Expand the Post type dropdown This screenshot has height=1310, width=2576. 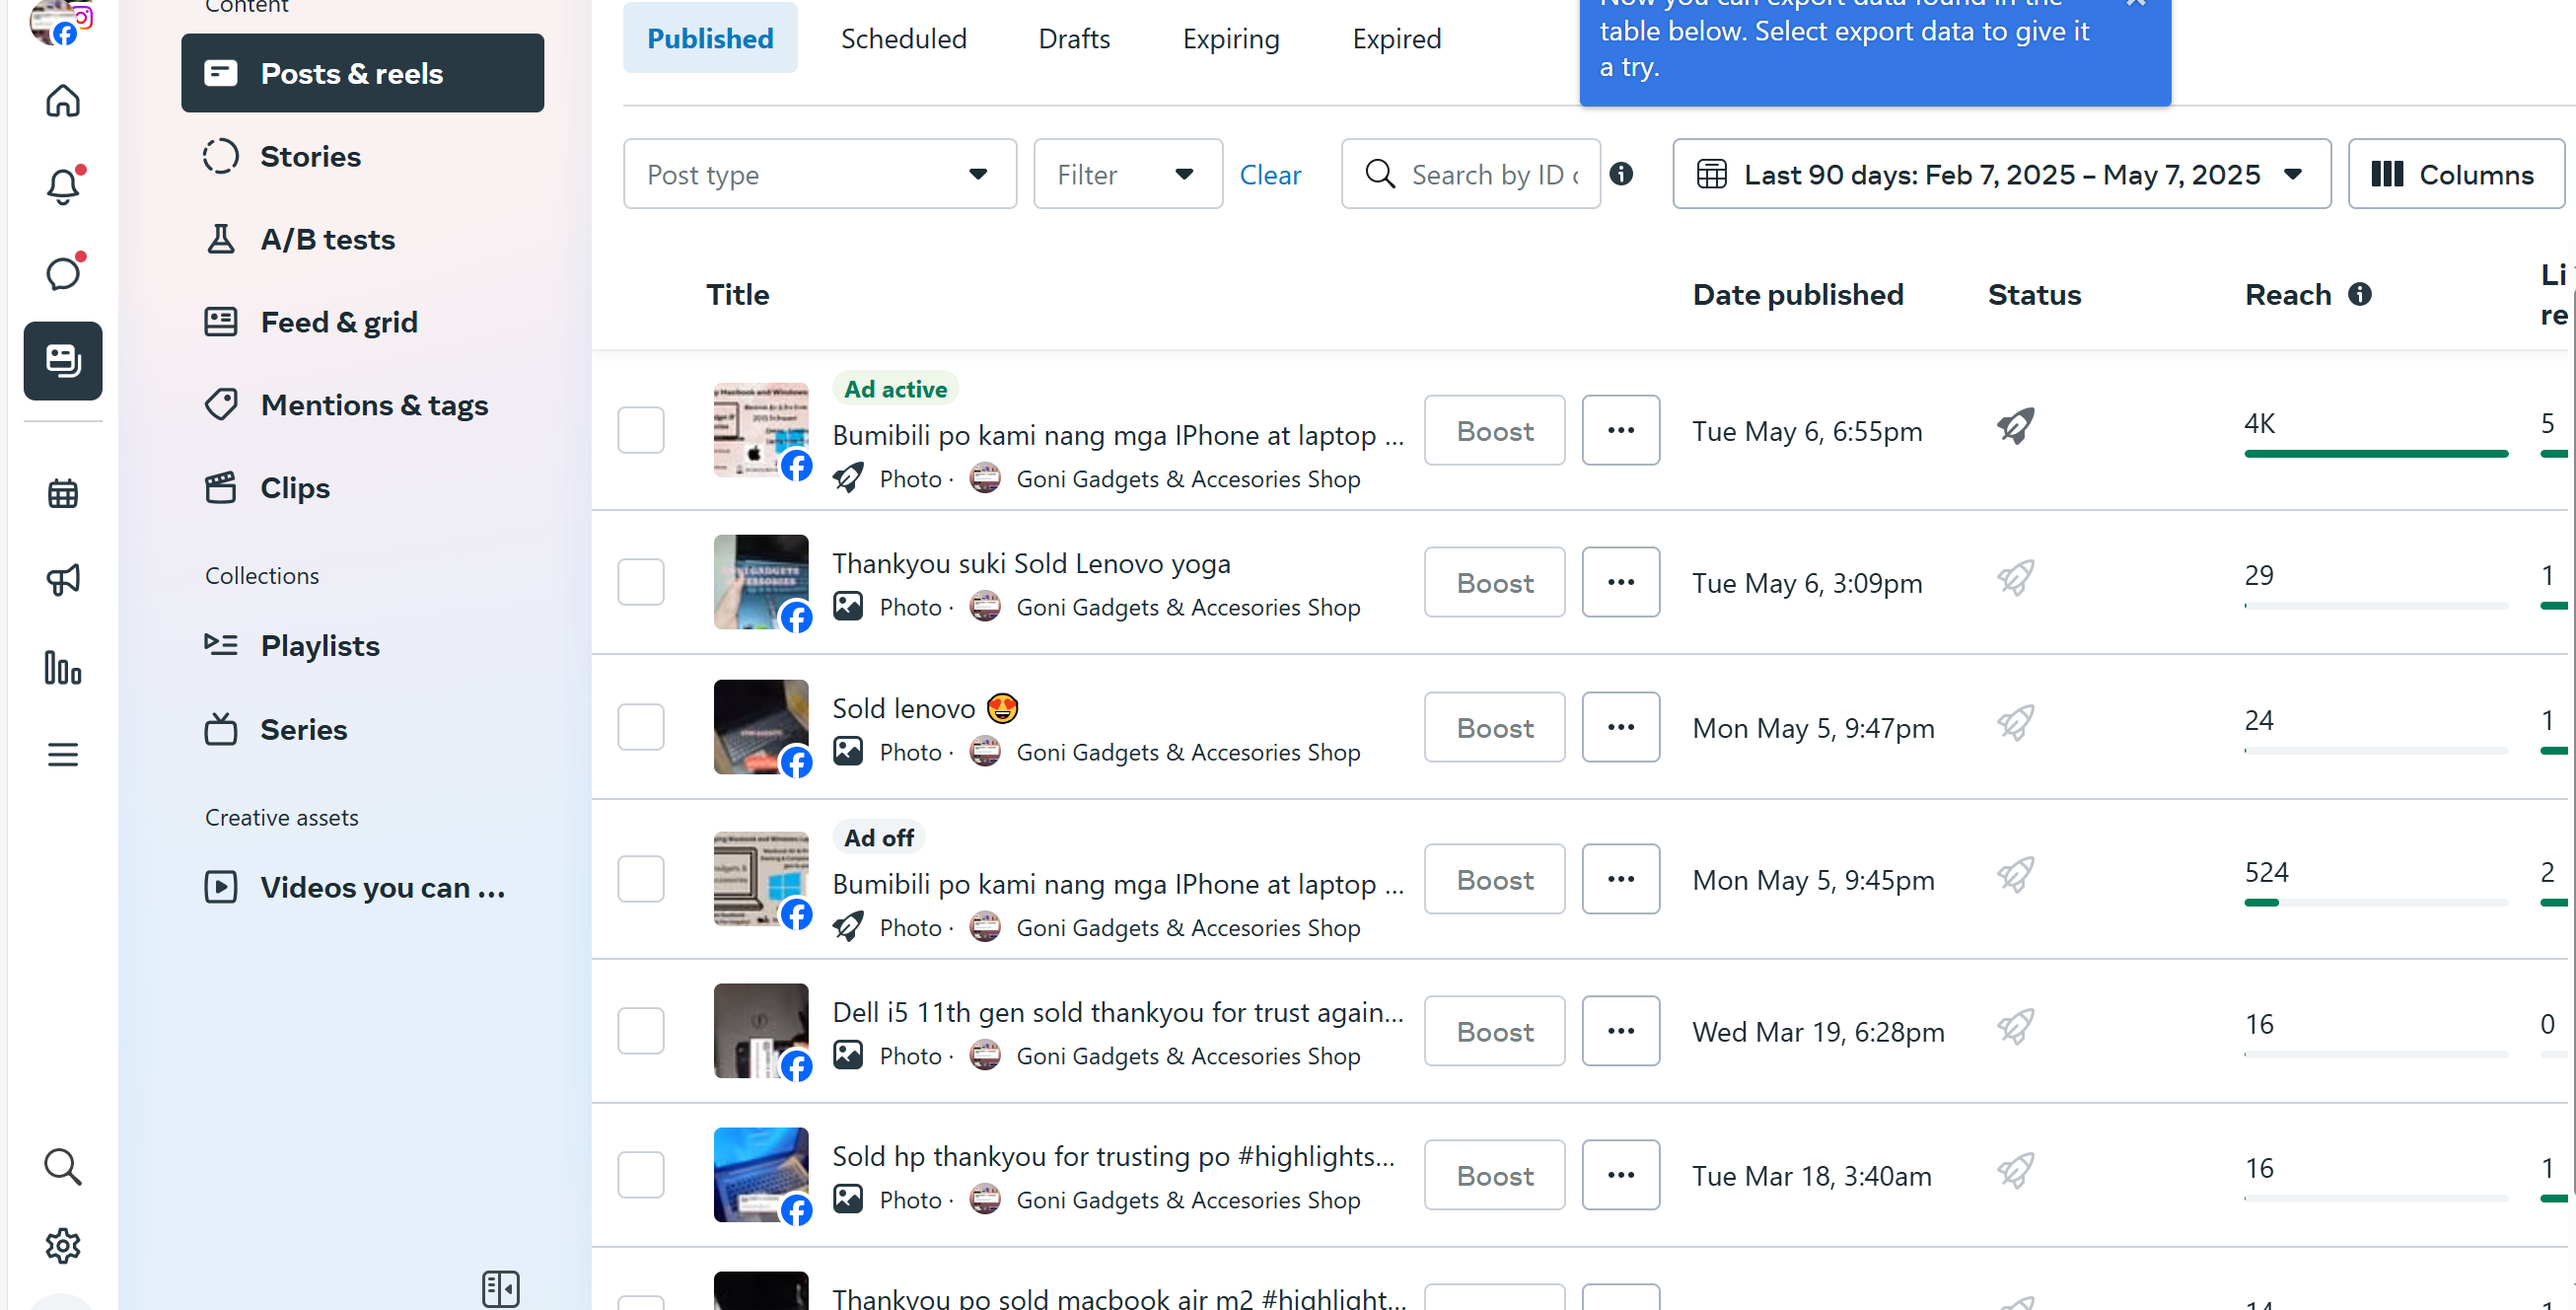click(x=819, y=174)
